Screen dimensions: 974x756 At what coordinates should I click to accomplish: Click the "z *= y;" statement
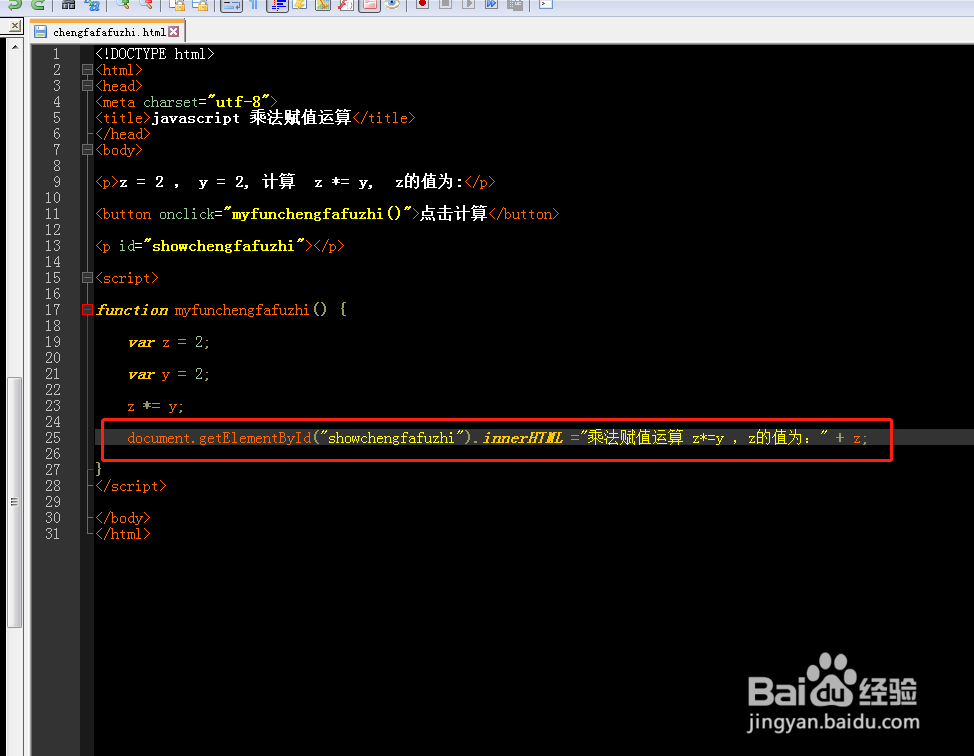click(155, 406)
